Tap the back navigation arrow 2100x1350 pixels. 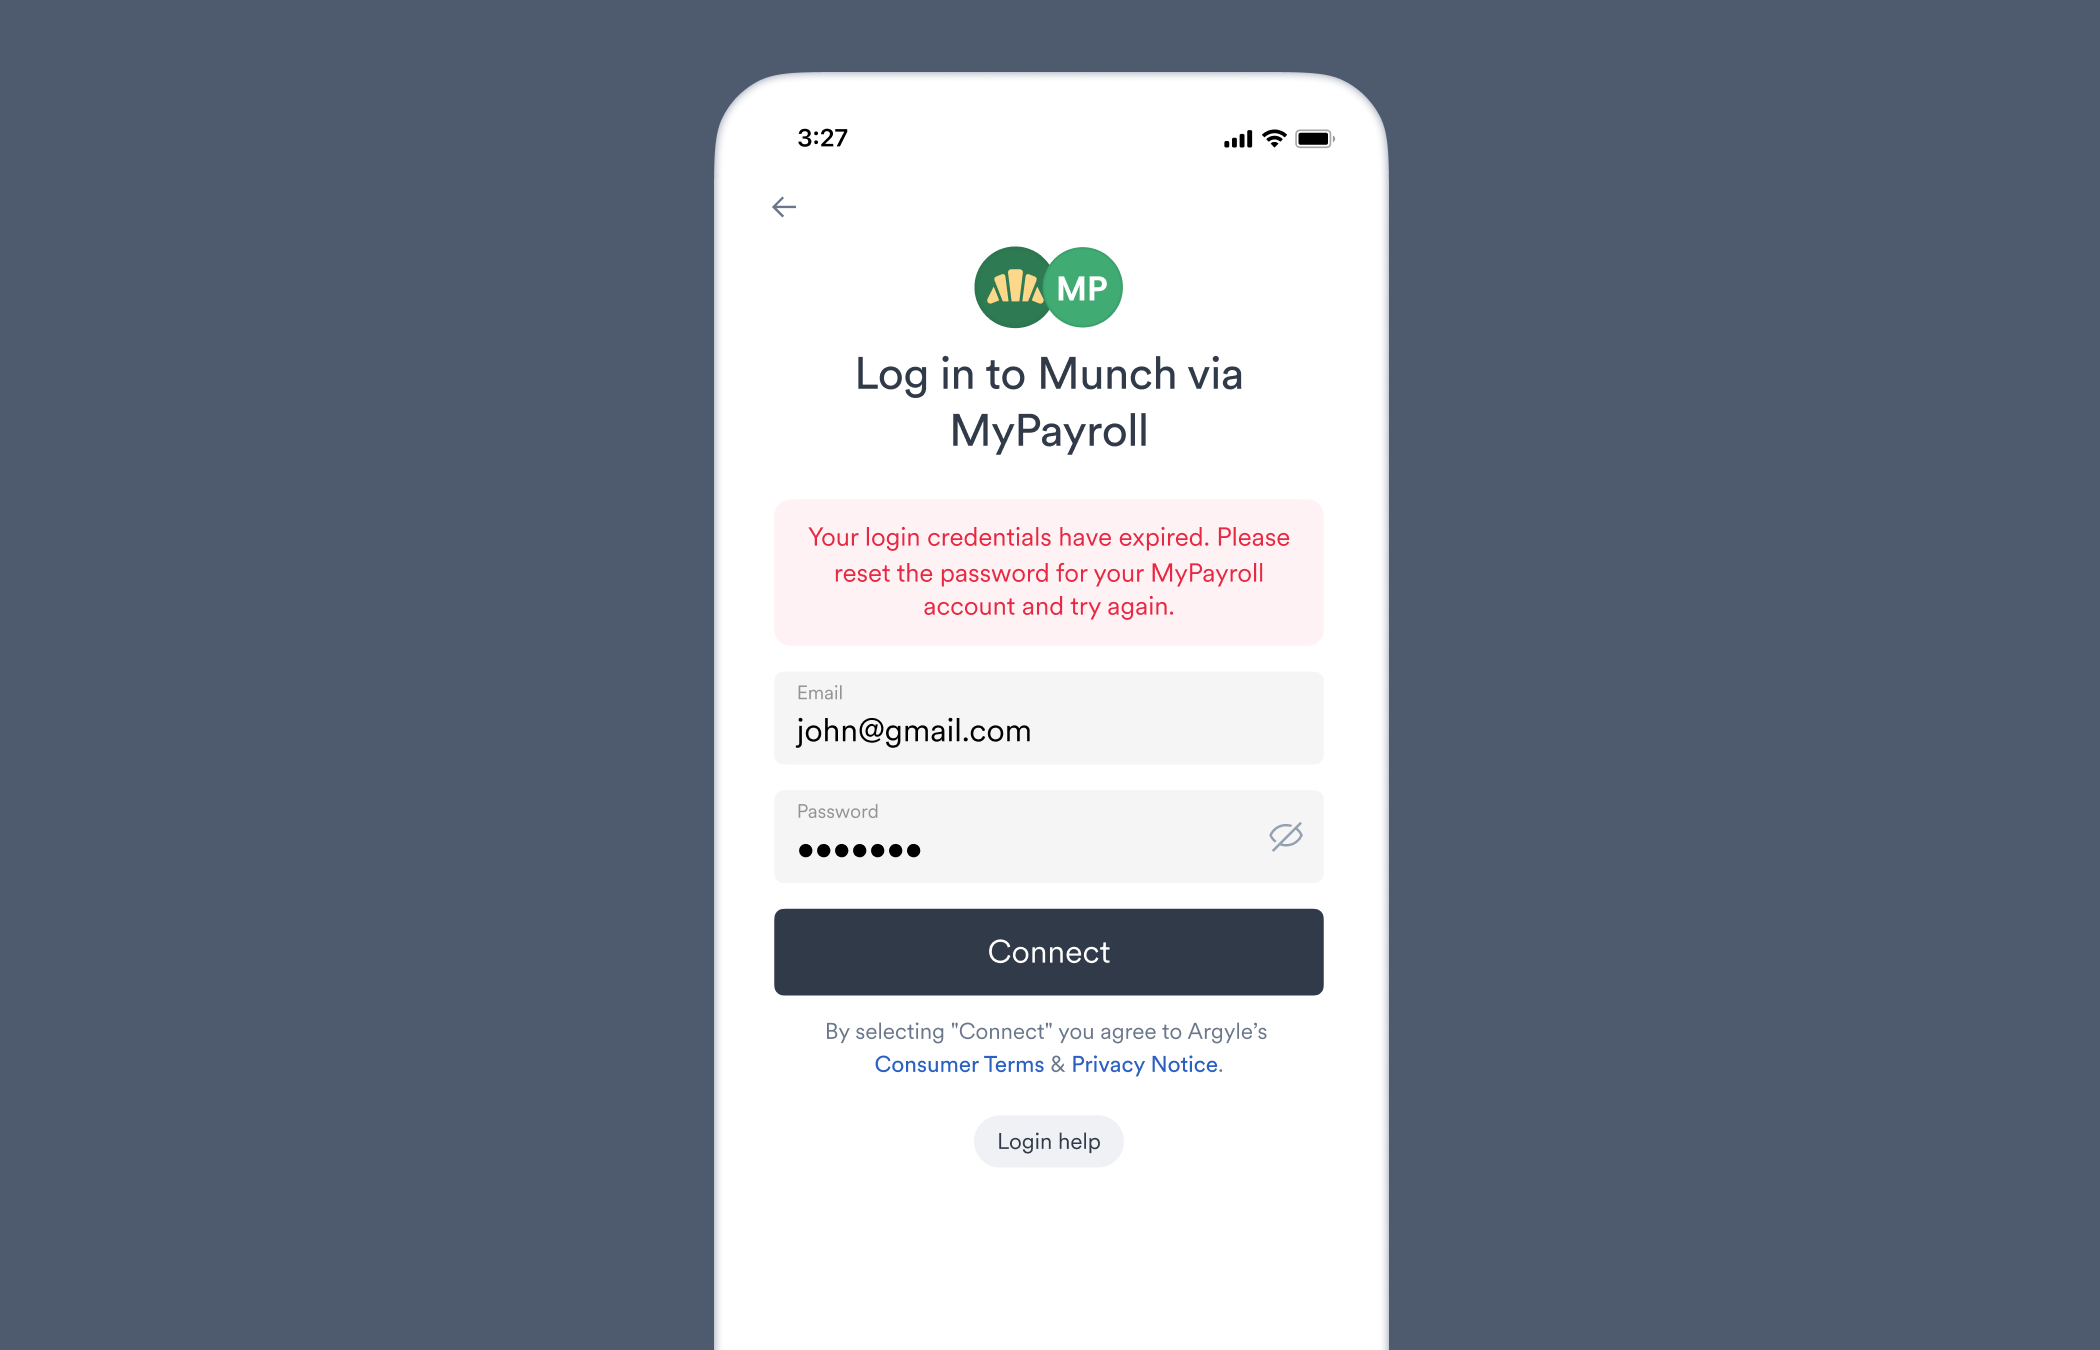[x=781, y=207]
